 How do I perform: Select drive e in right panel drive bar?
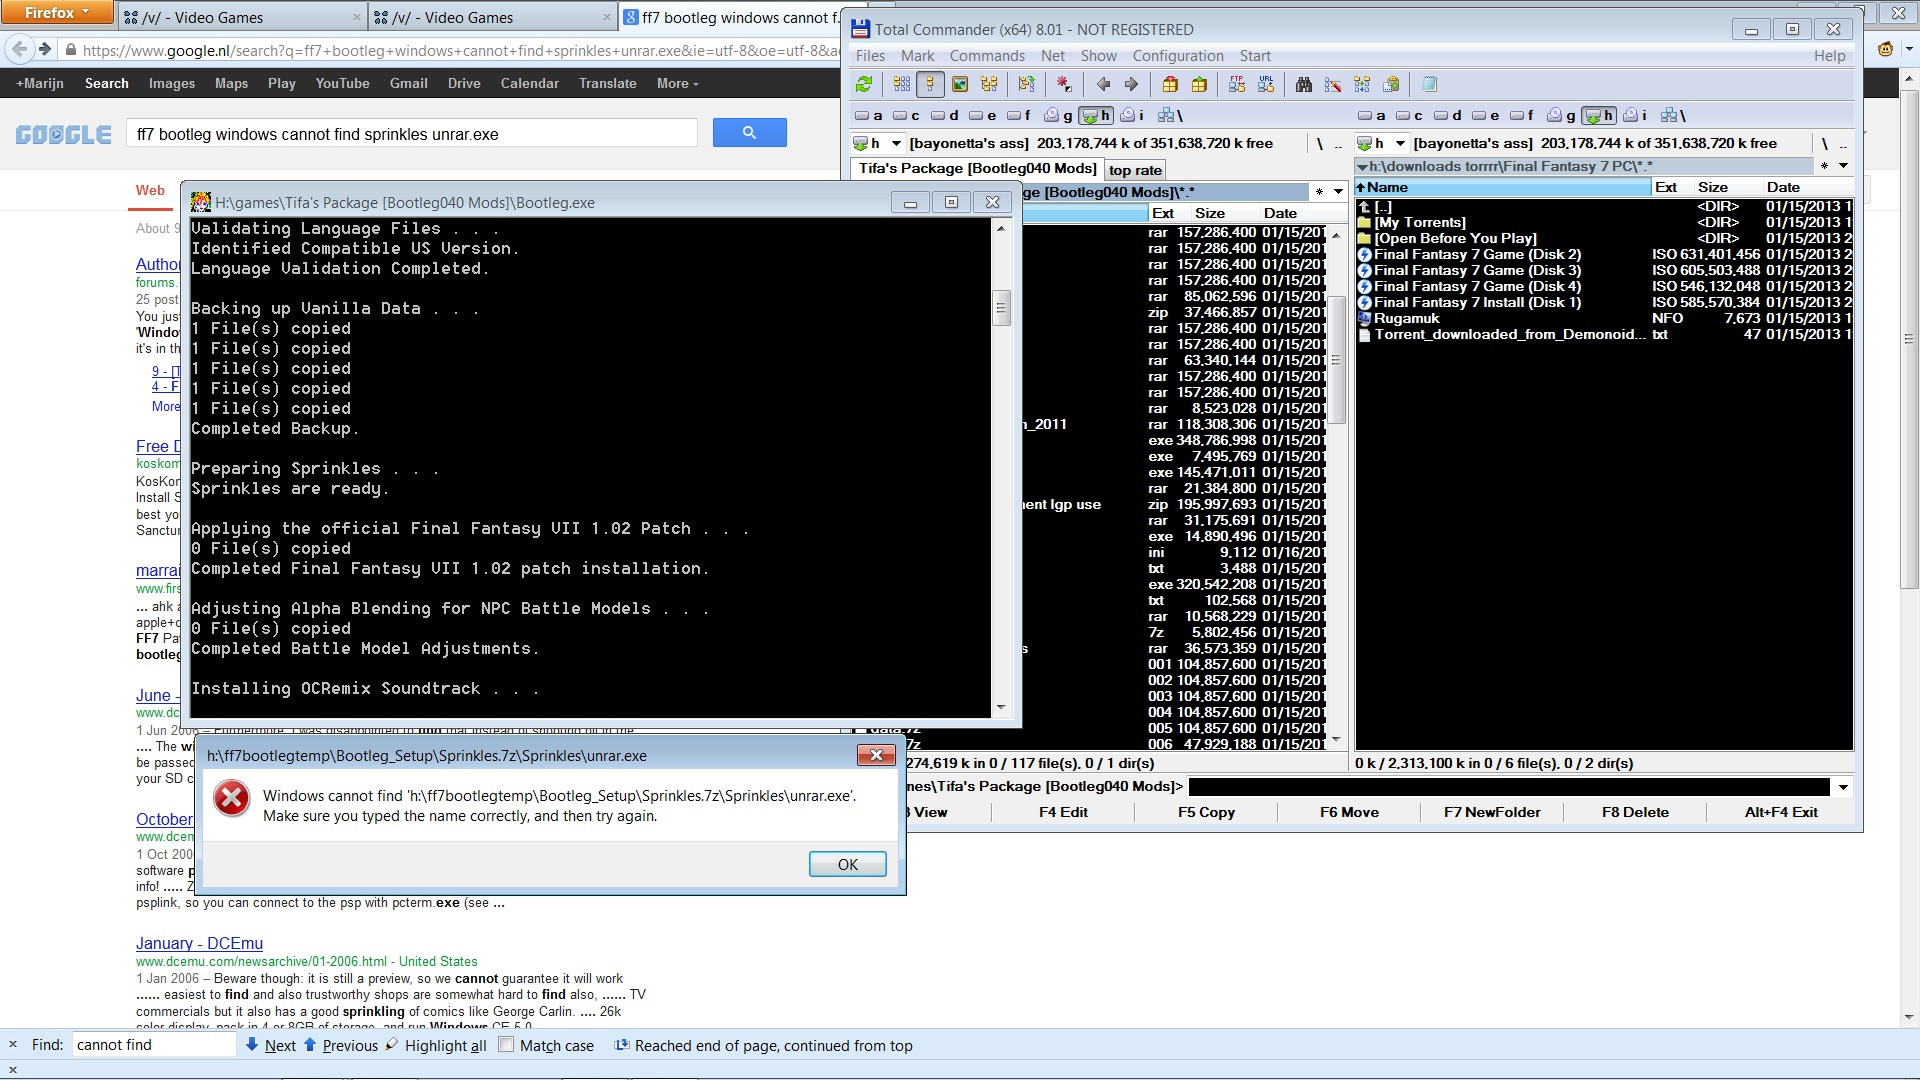[1486, 116]
